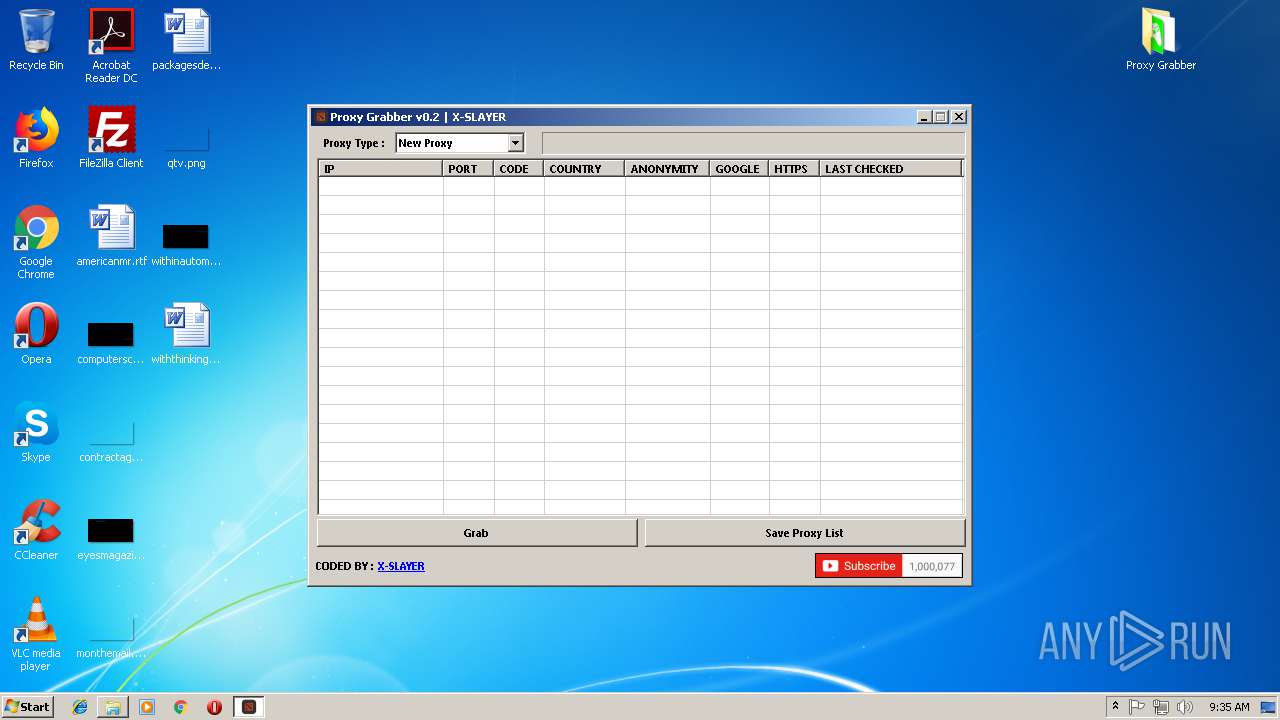
Task: Maximize the Proxy Grabber window
Action: (x=941, y=117)
